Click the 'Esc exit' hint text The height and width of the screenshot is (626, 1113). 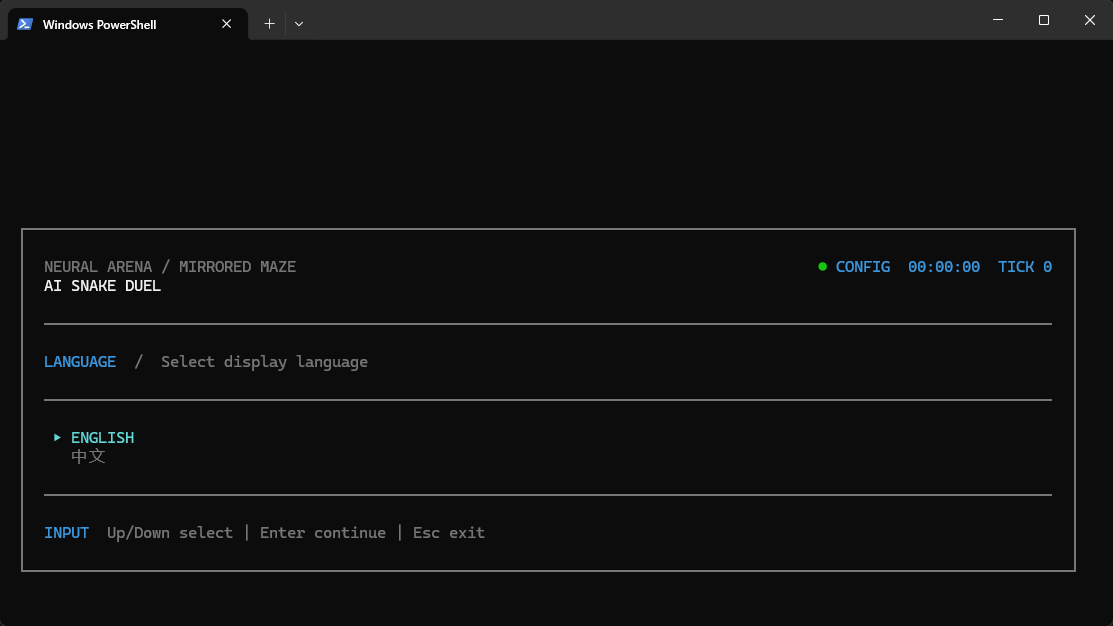pos(449,533)
